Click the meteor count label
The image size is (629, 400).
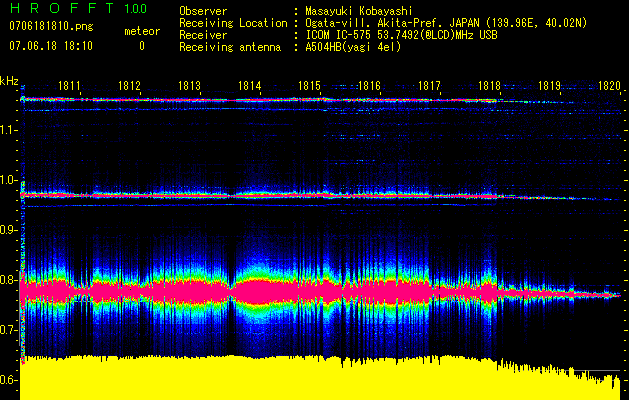coord(141,32)
